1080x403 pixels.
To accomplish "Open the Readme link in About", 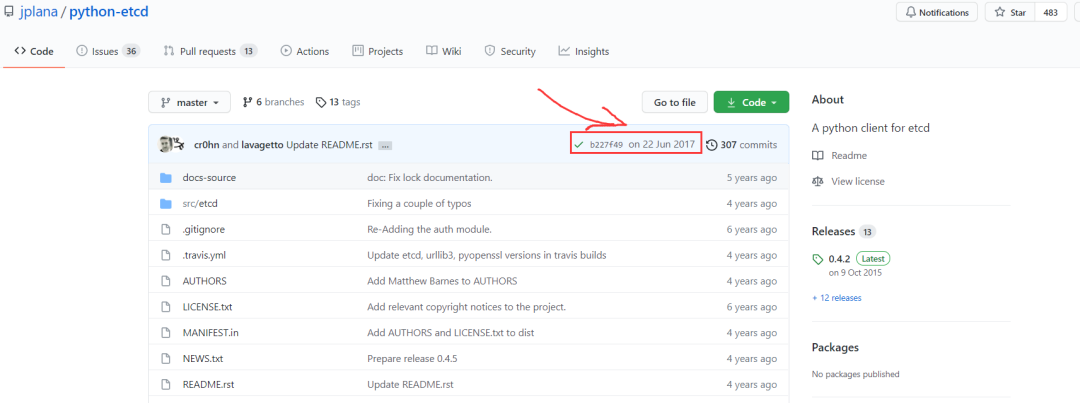I will click(840, 156).
